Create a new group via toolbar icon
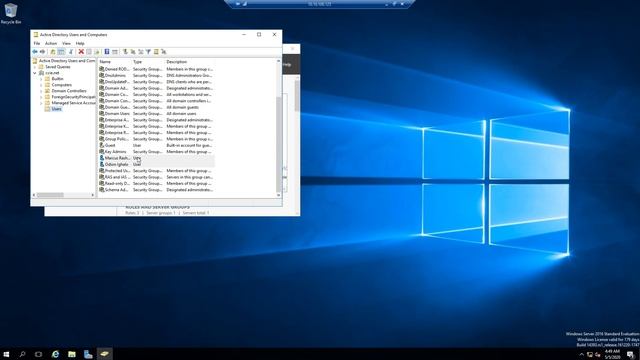This screenshot has width=640, height=360. [x=133, y=51]
